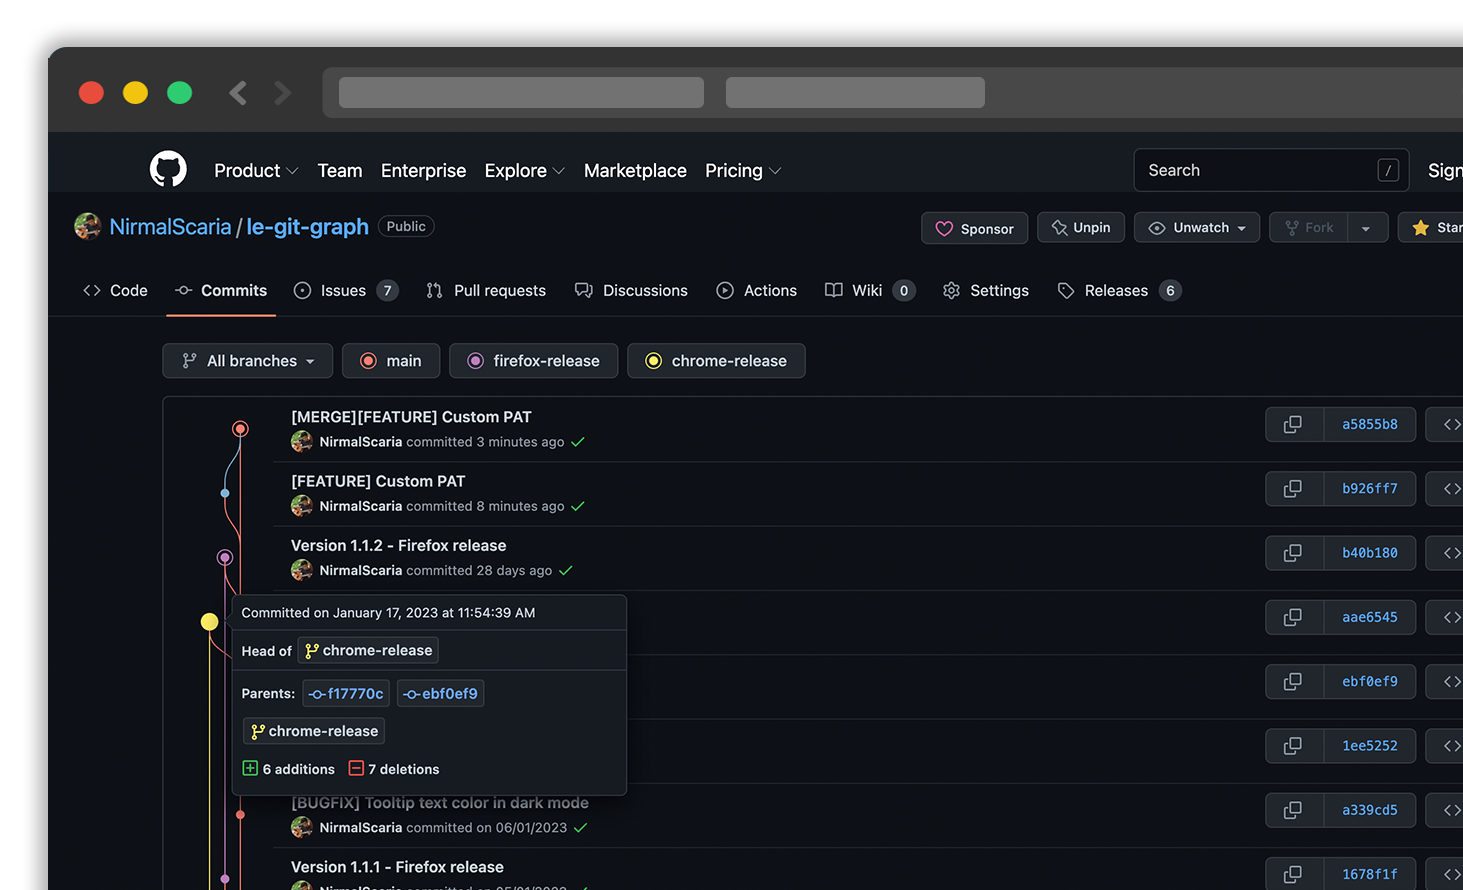This screenshot has height=890, width=1463.
Task: Toggle the main branch filter
Action: [391, 361]
